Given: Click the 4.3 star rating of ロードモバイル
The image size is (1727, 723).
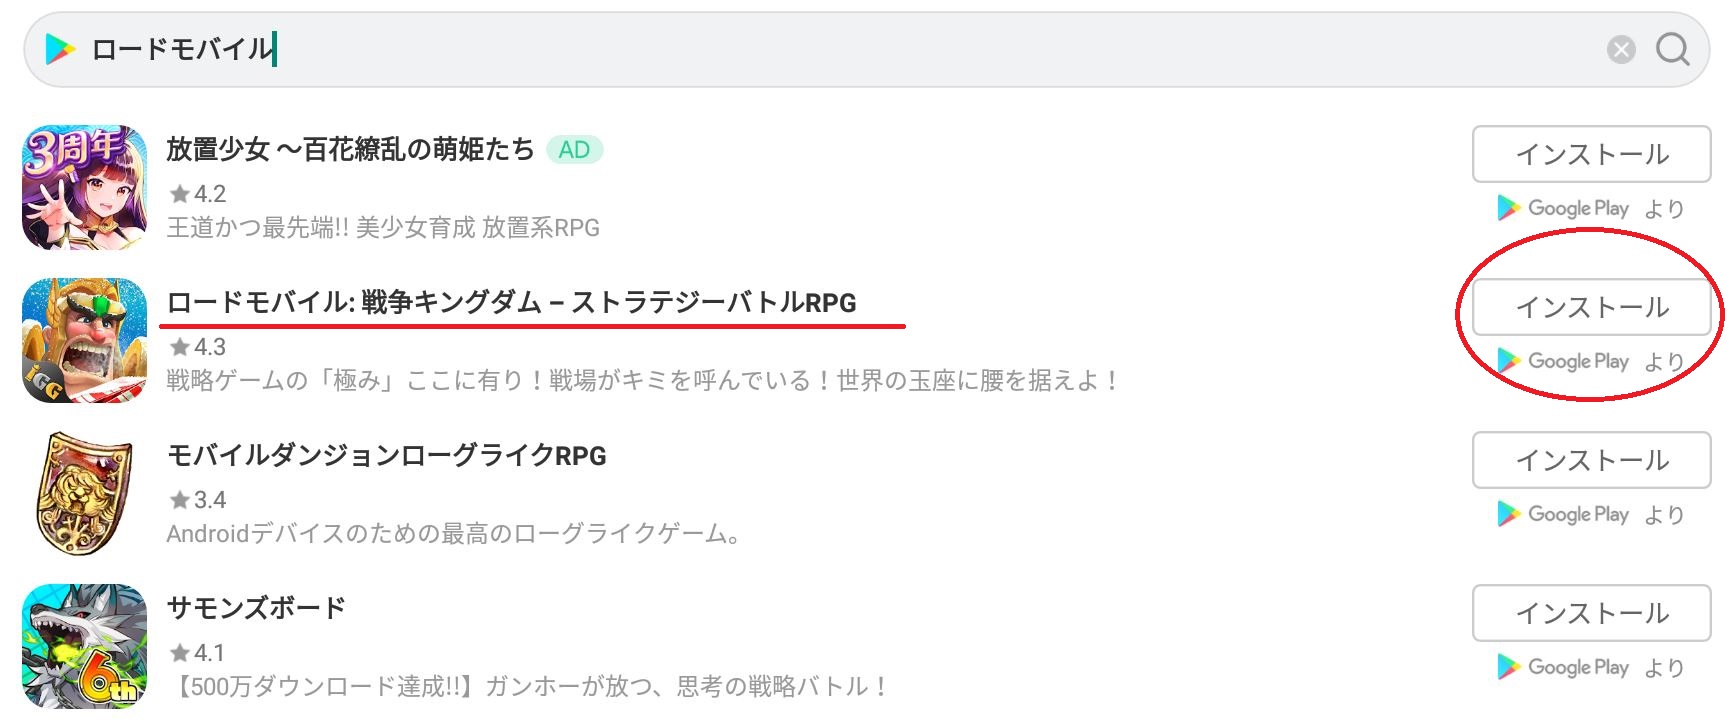Looking at the screenshot, I should pyautogui.click(x=197, y=347).
